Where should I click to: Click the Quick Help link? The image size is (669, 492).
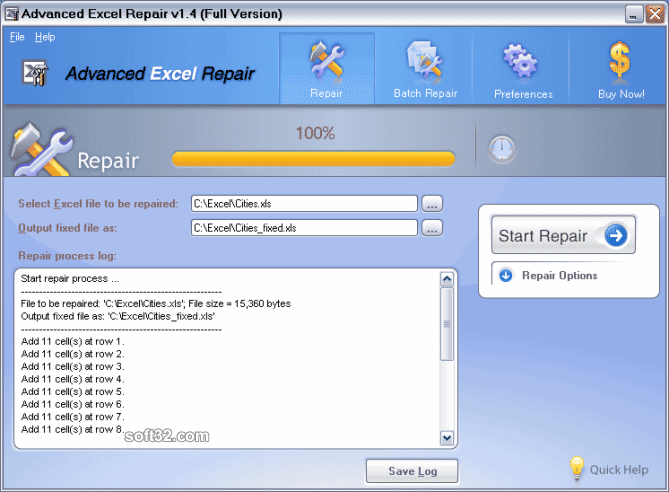619,470
